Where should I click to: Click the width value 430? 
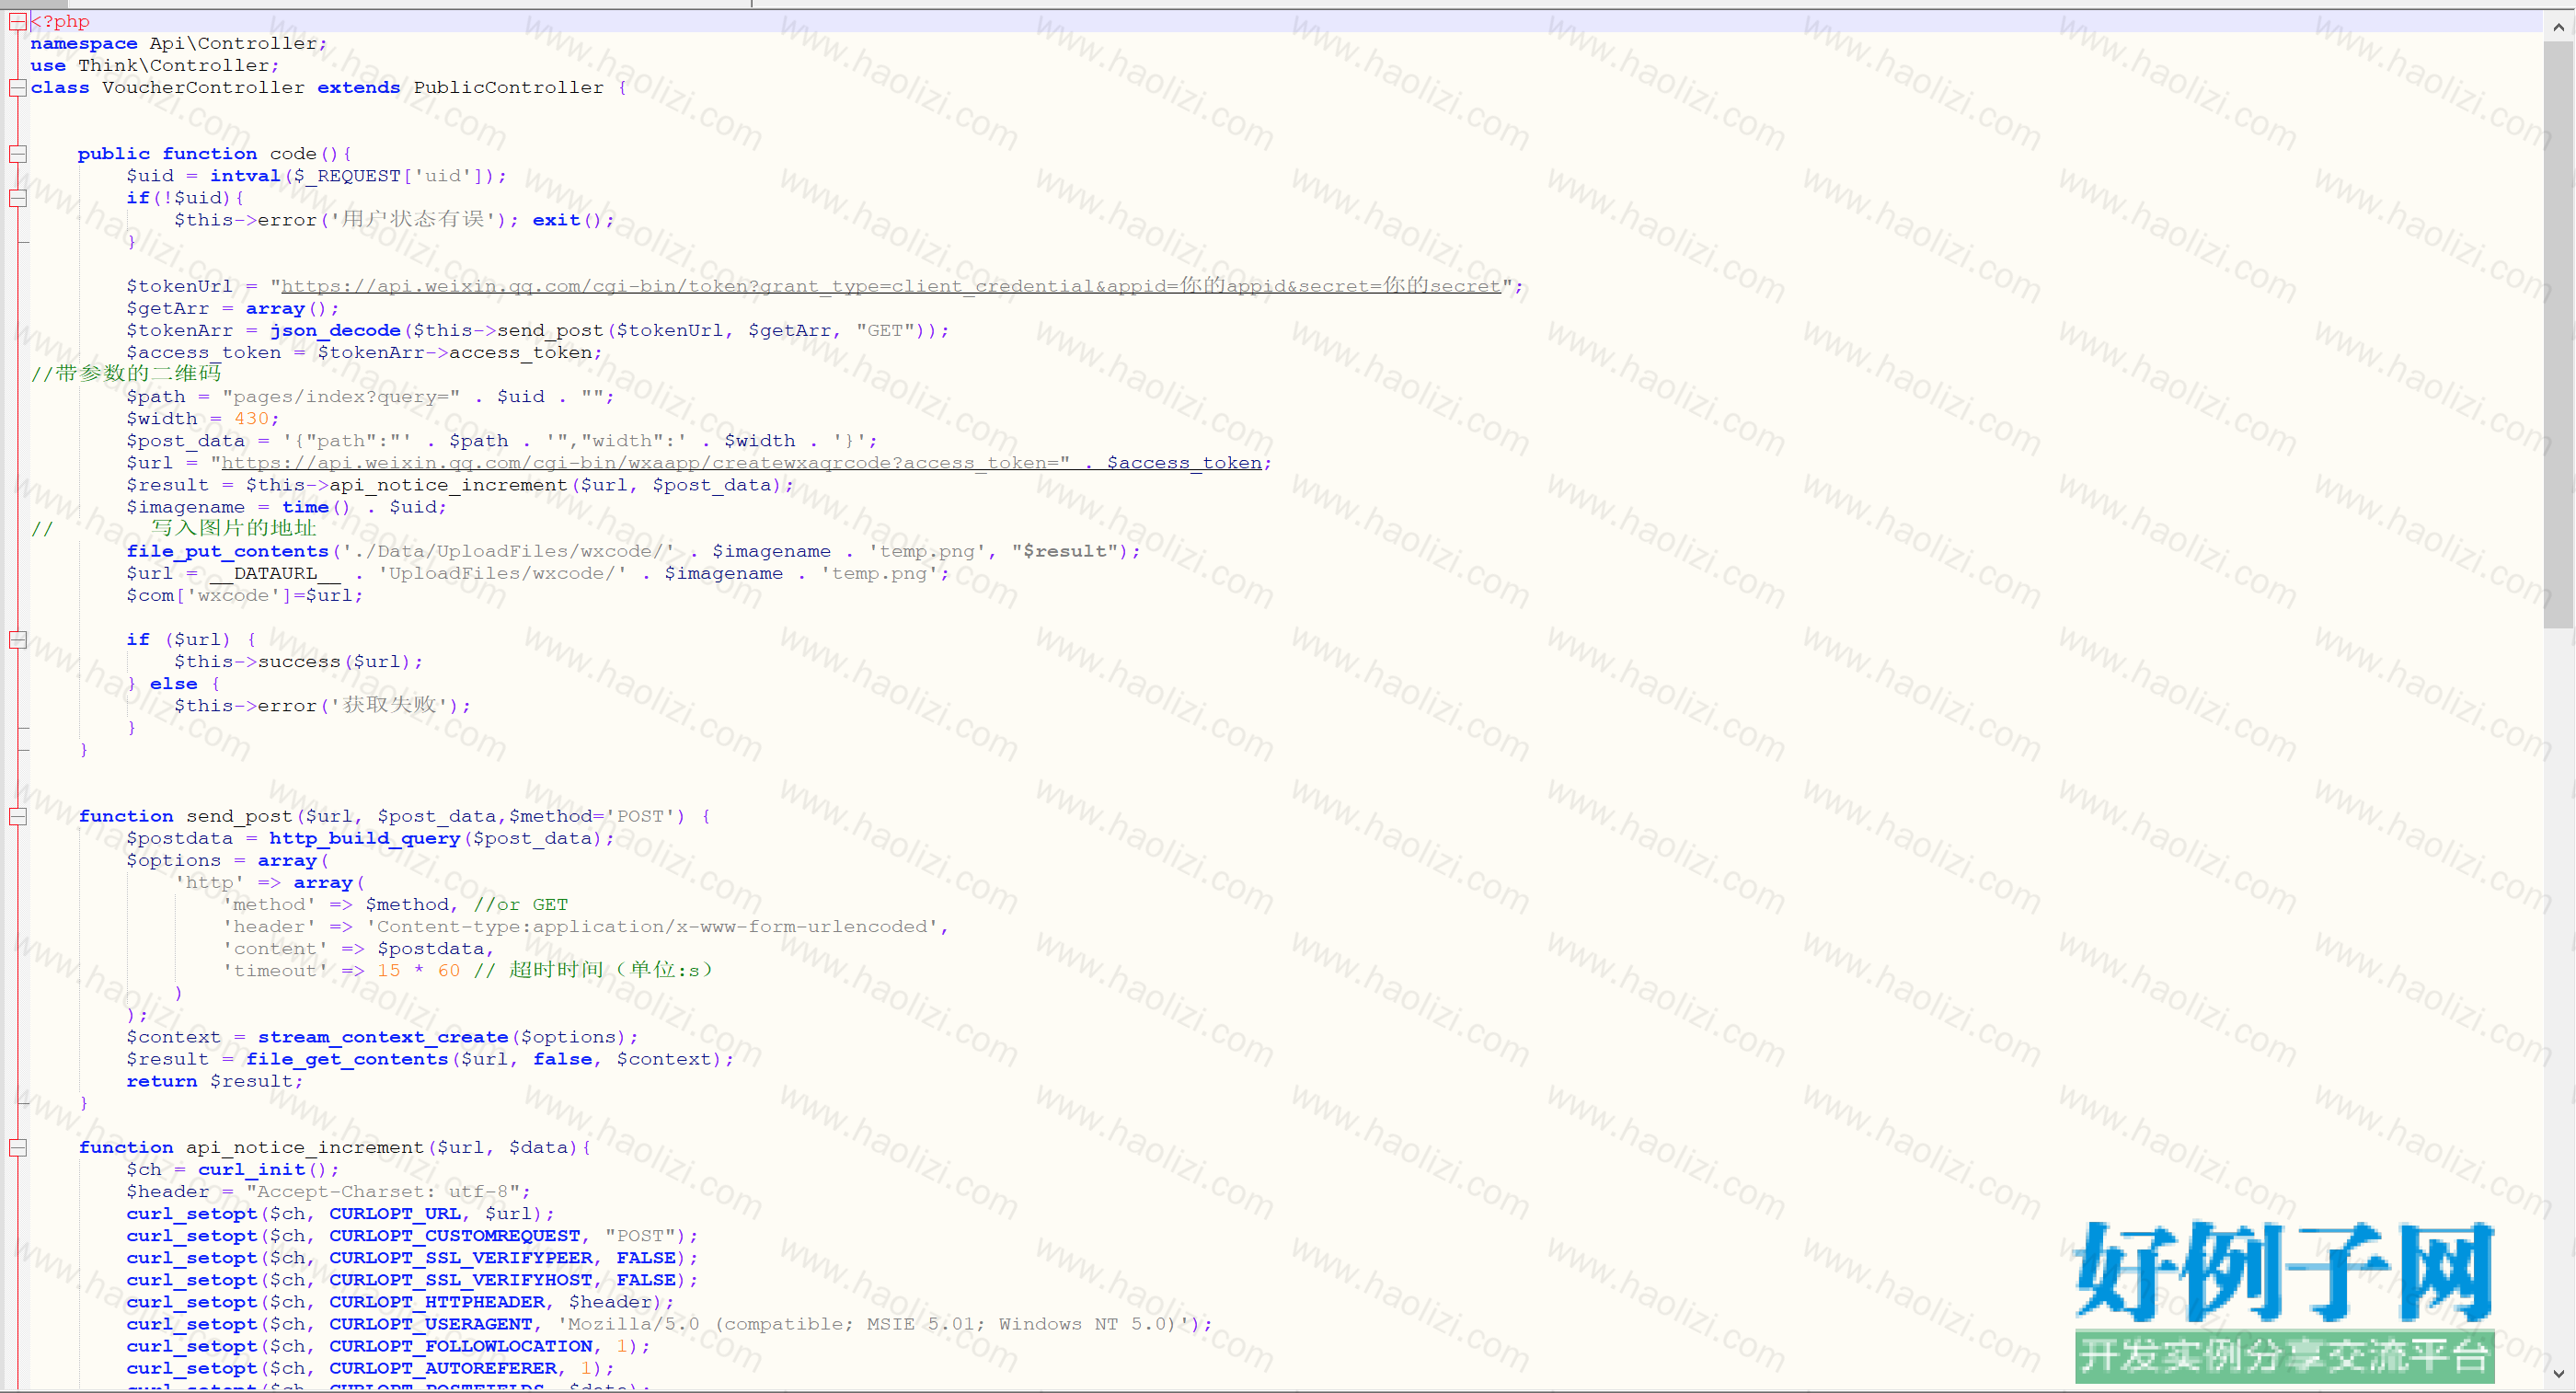coord(251,419)
